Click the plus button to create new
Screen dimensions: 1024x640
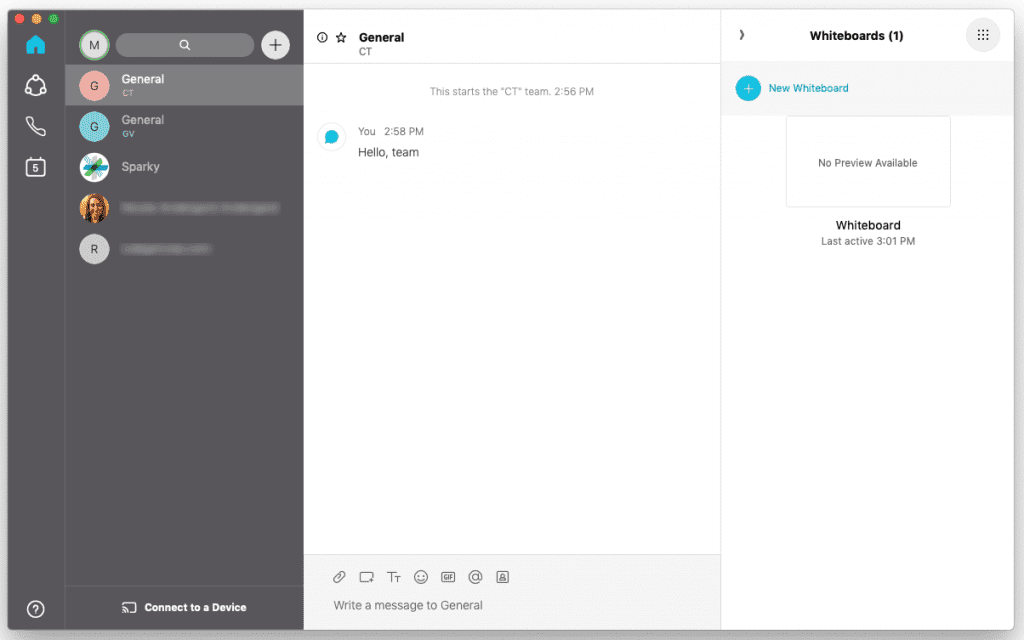(275, 45)
